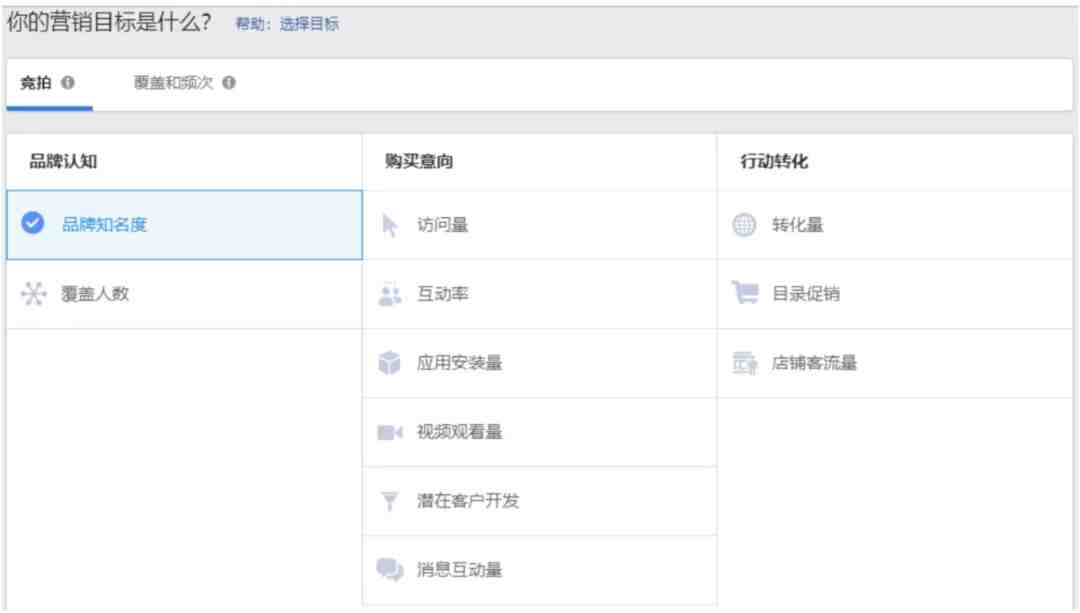Viewport: 1080px width, 613px height.
Task: Click the cursor icon for 访问量
Action: coord(389,225)
